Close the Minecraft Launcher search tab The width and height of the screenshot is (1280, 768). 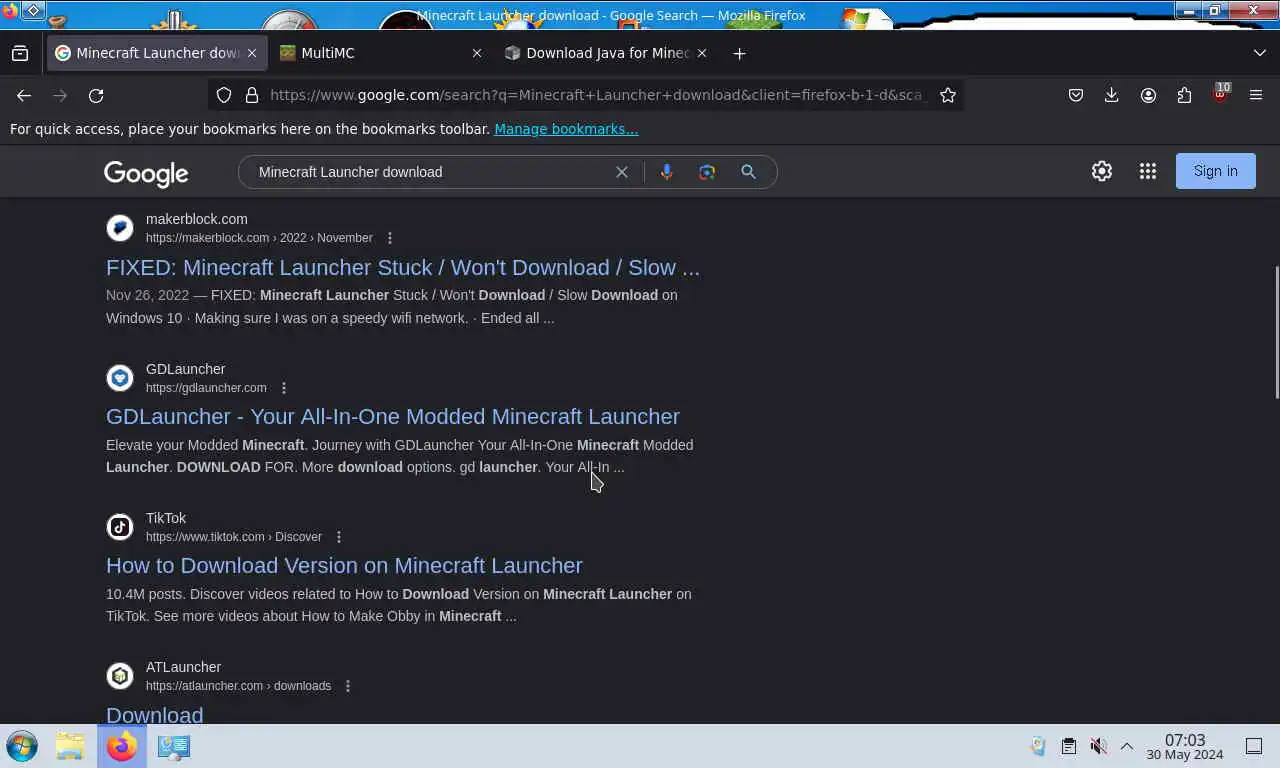coord(252,53)
